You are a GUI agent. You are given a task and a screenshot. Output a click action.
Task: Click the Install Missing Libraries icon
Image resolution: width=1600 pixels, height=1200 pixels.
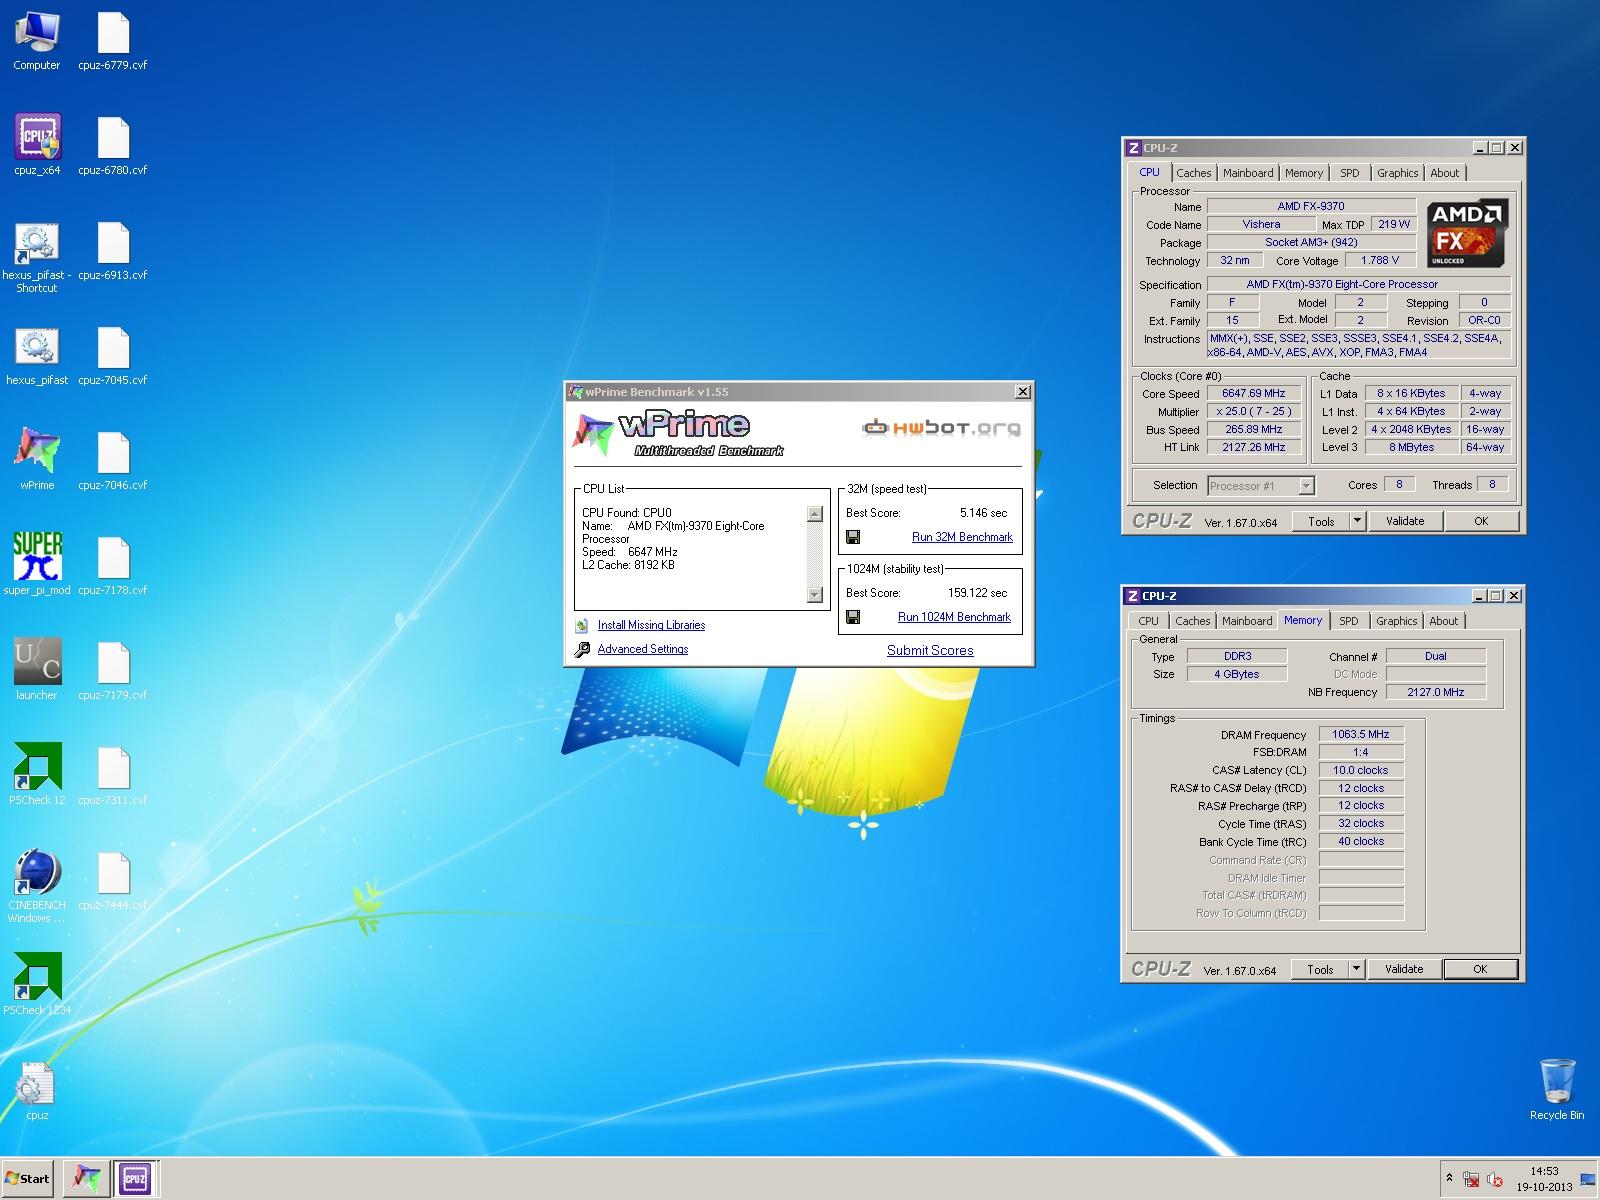click(x=582, y=625)
